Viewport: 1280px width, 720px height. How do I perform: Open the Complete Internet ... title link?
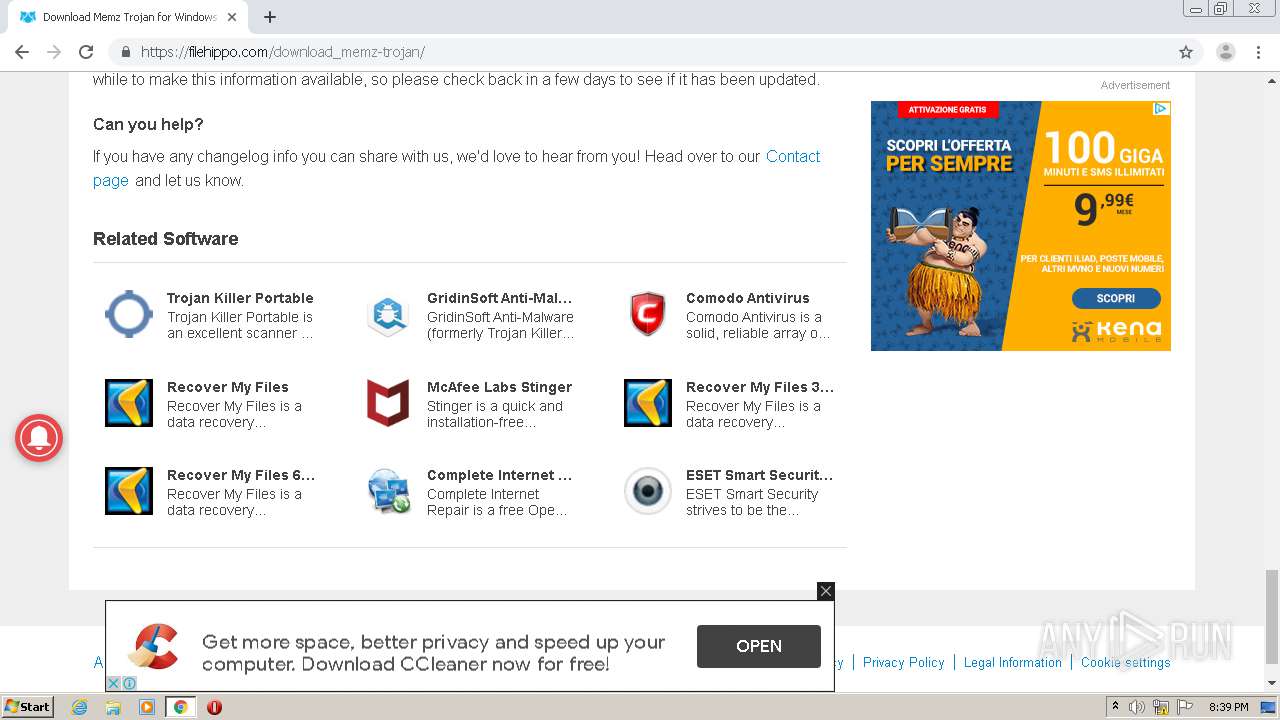pos(500,475)
